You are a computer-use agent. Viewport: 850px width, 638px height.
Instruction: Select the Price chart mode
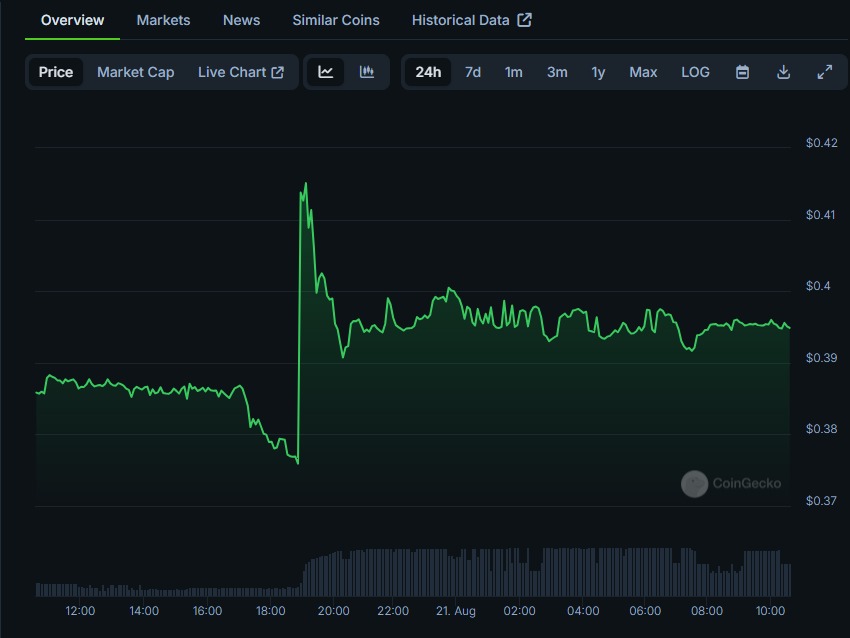pyautogui.click(x=56, y=72)
